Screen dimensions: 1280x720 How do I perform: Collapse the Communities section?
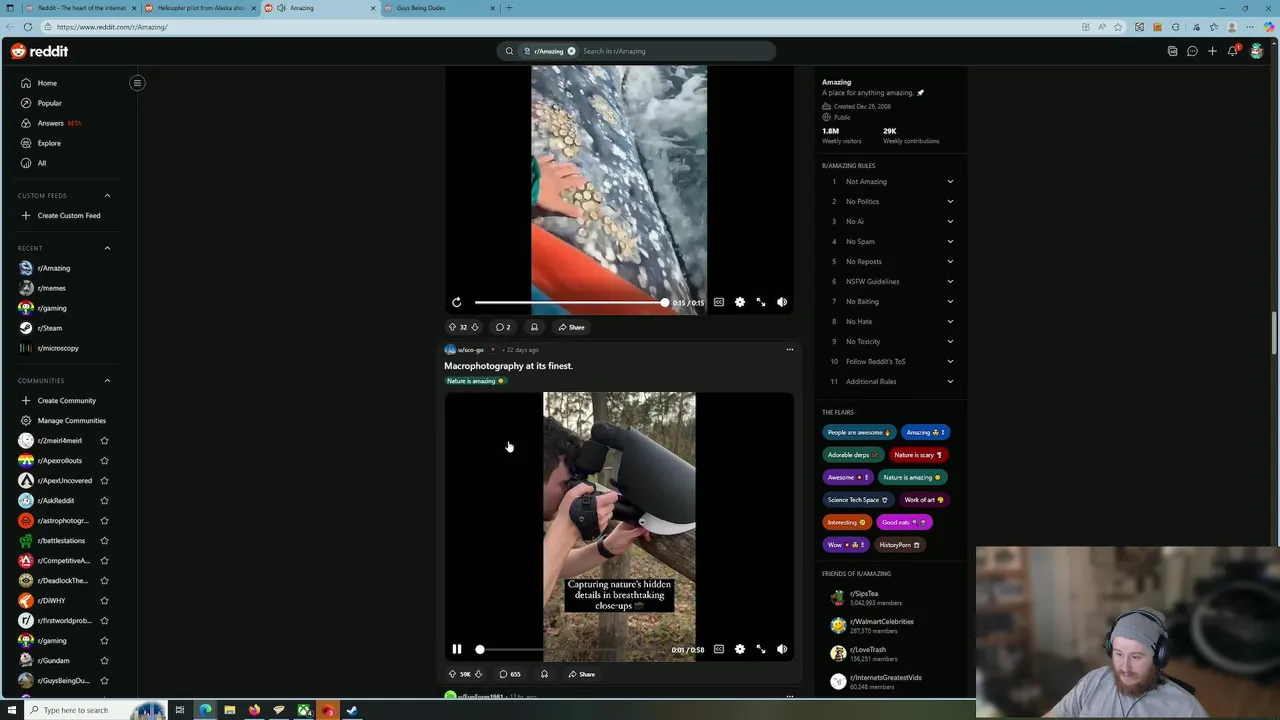(x=107, y=380)
